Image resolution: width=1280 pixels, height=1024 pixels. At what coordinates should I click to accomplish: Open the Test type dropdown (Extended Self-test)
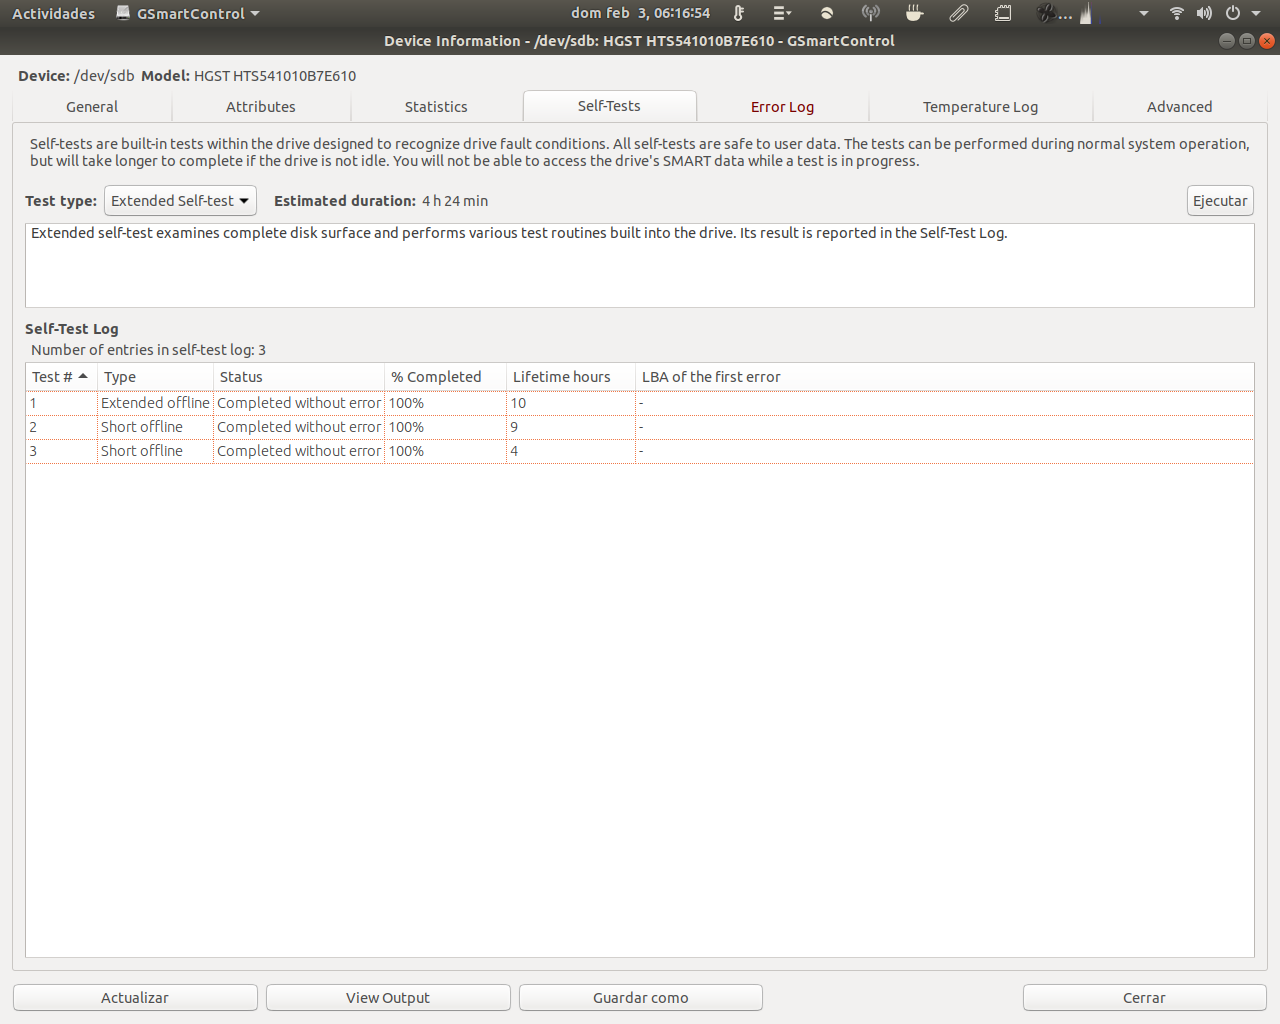click(x=180, y=201)
